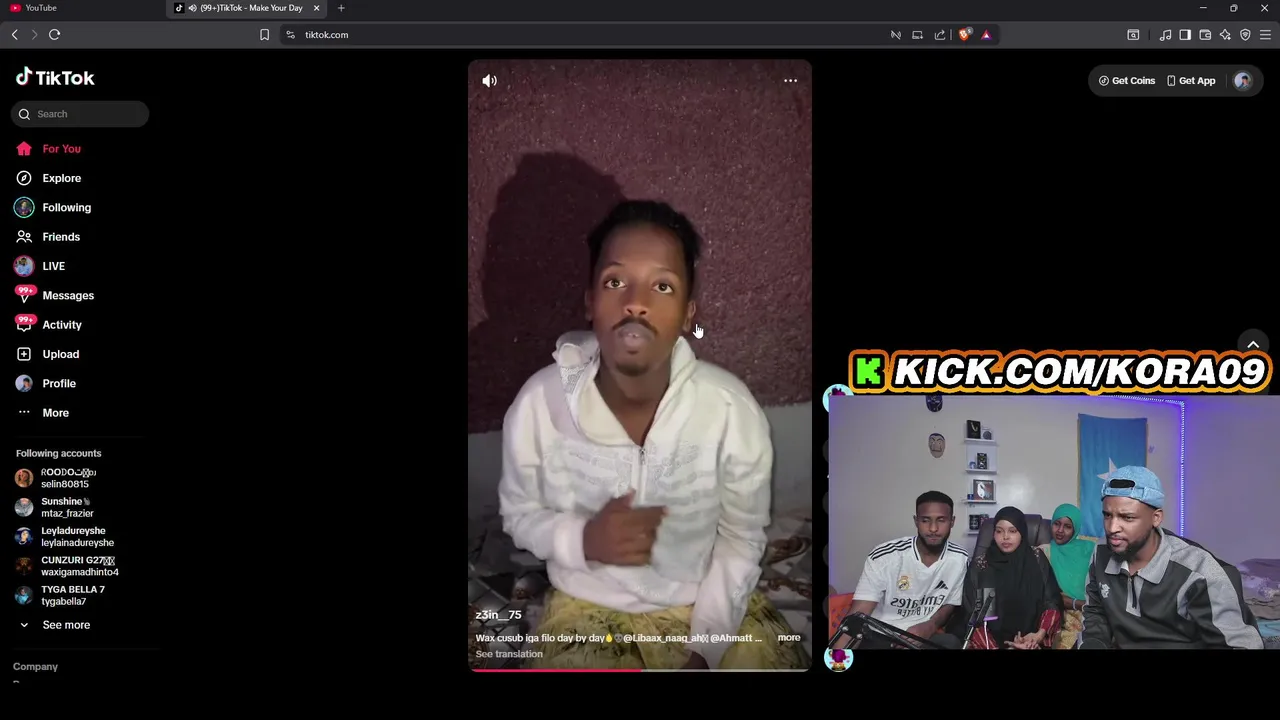Click the Brave Shields lion icon
This screenshot has width=1280, height=720.
[x=964, y=35]
